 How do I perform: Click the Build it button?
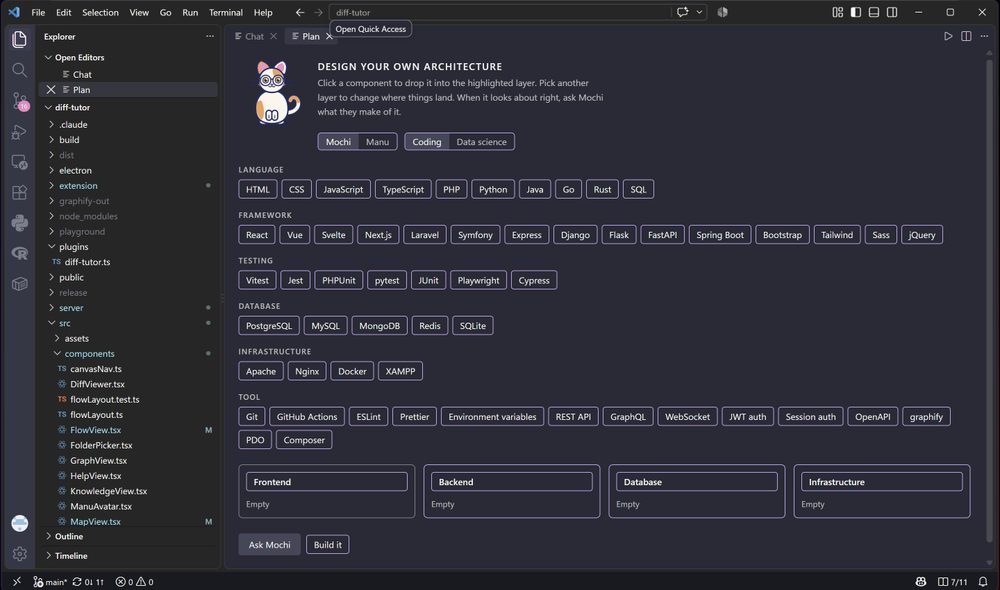pos(328,545)
